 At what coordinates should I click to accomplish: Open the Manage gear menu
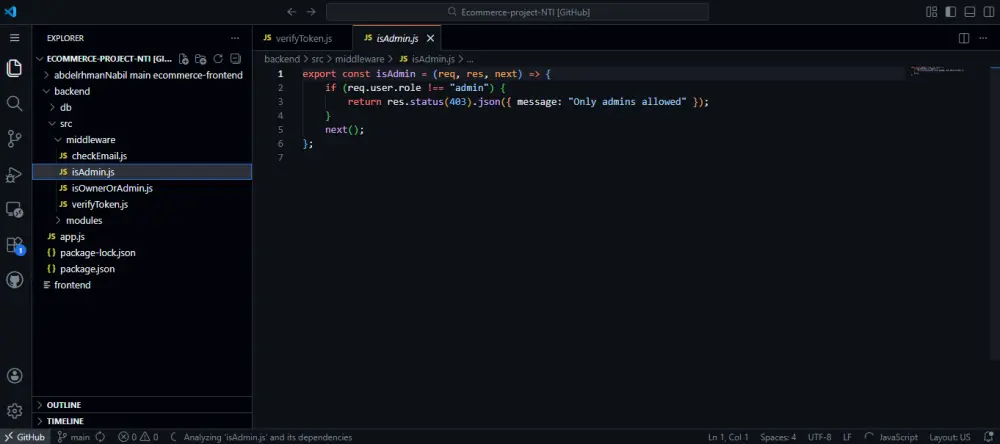(15, 411)
